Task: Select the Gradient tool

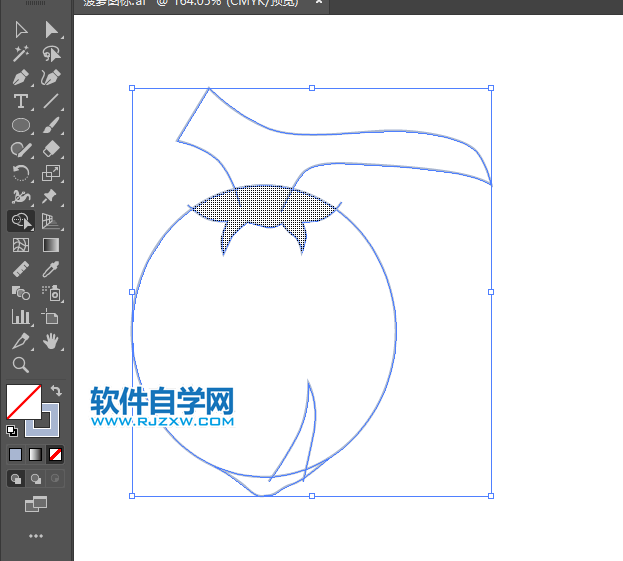Action: pyautogui.click(x=51, y=245)
